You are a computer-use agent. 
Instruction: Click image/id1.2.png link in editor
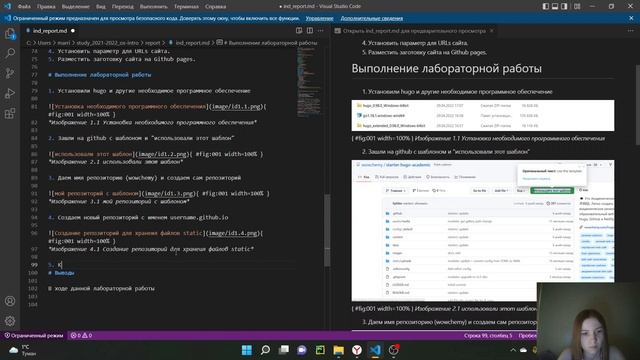162,154
